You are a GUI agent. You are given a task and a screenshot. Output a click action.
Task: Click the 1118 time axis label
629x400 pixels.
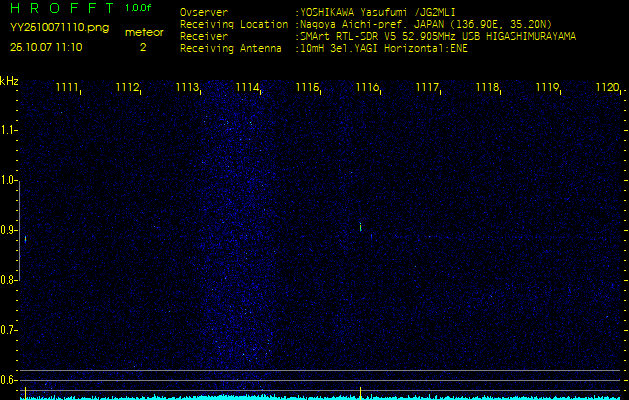point(487,87)
